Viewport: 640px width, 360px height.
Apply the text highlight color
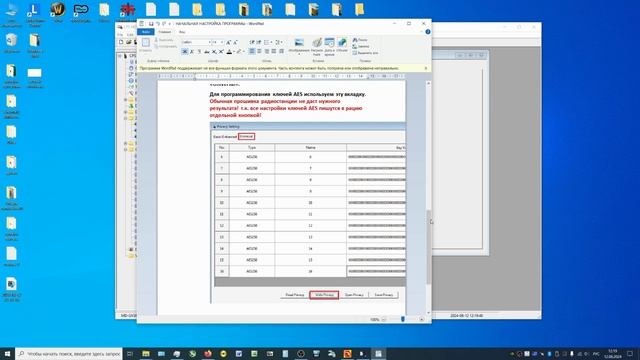click(239, 51)
